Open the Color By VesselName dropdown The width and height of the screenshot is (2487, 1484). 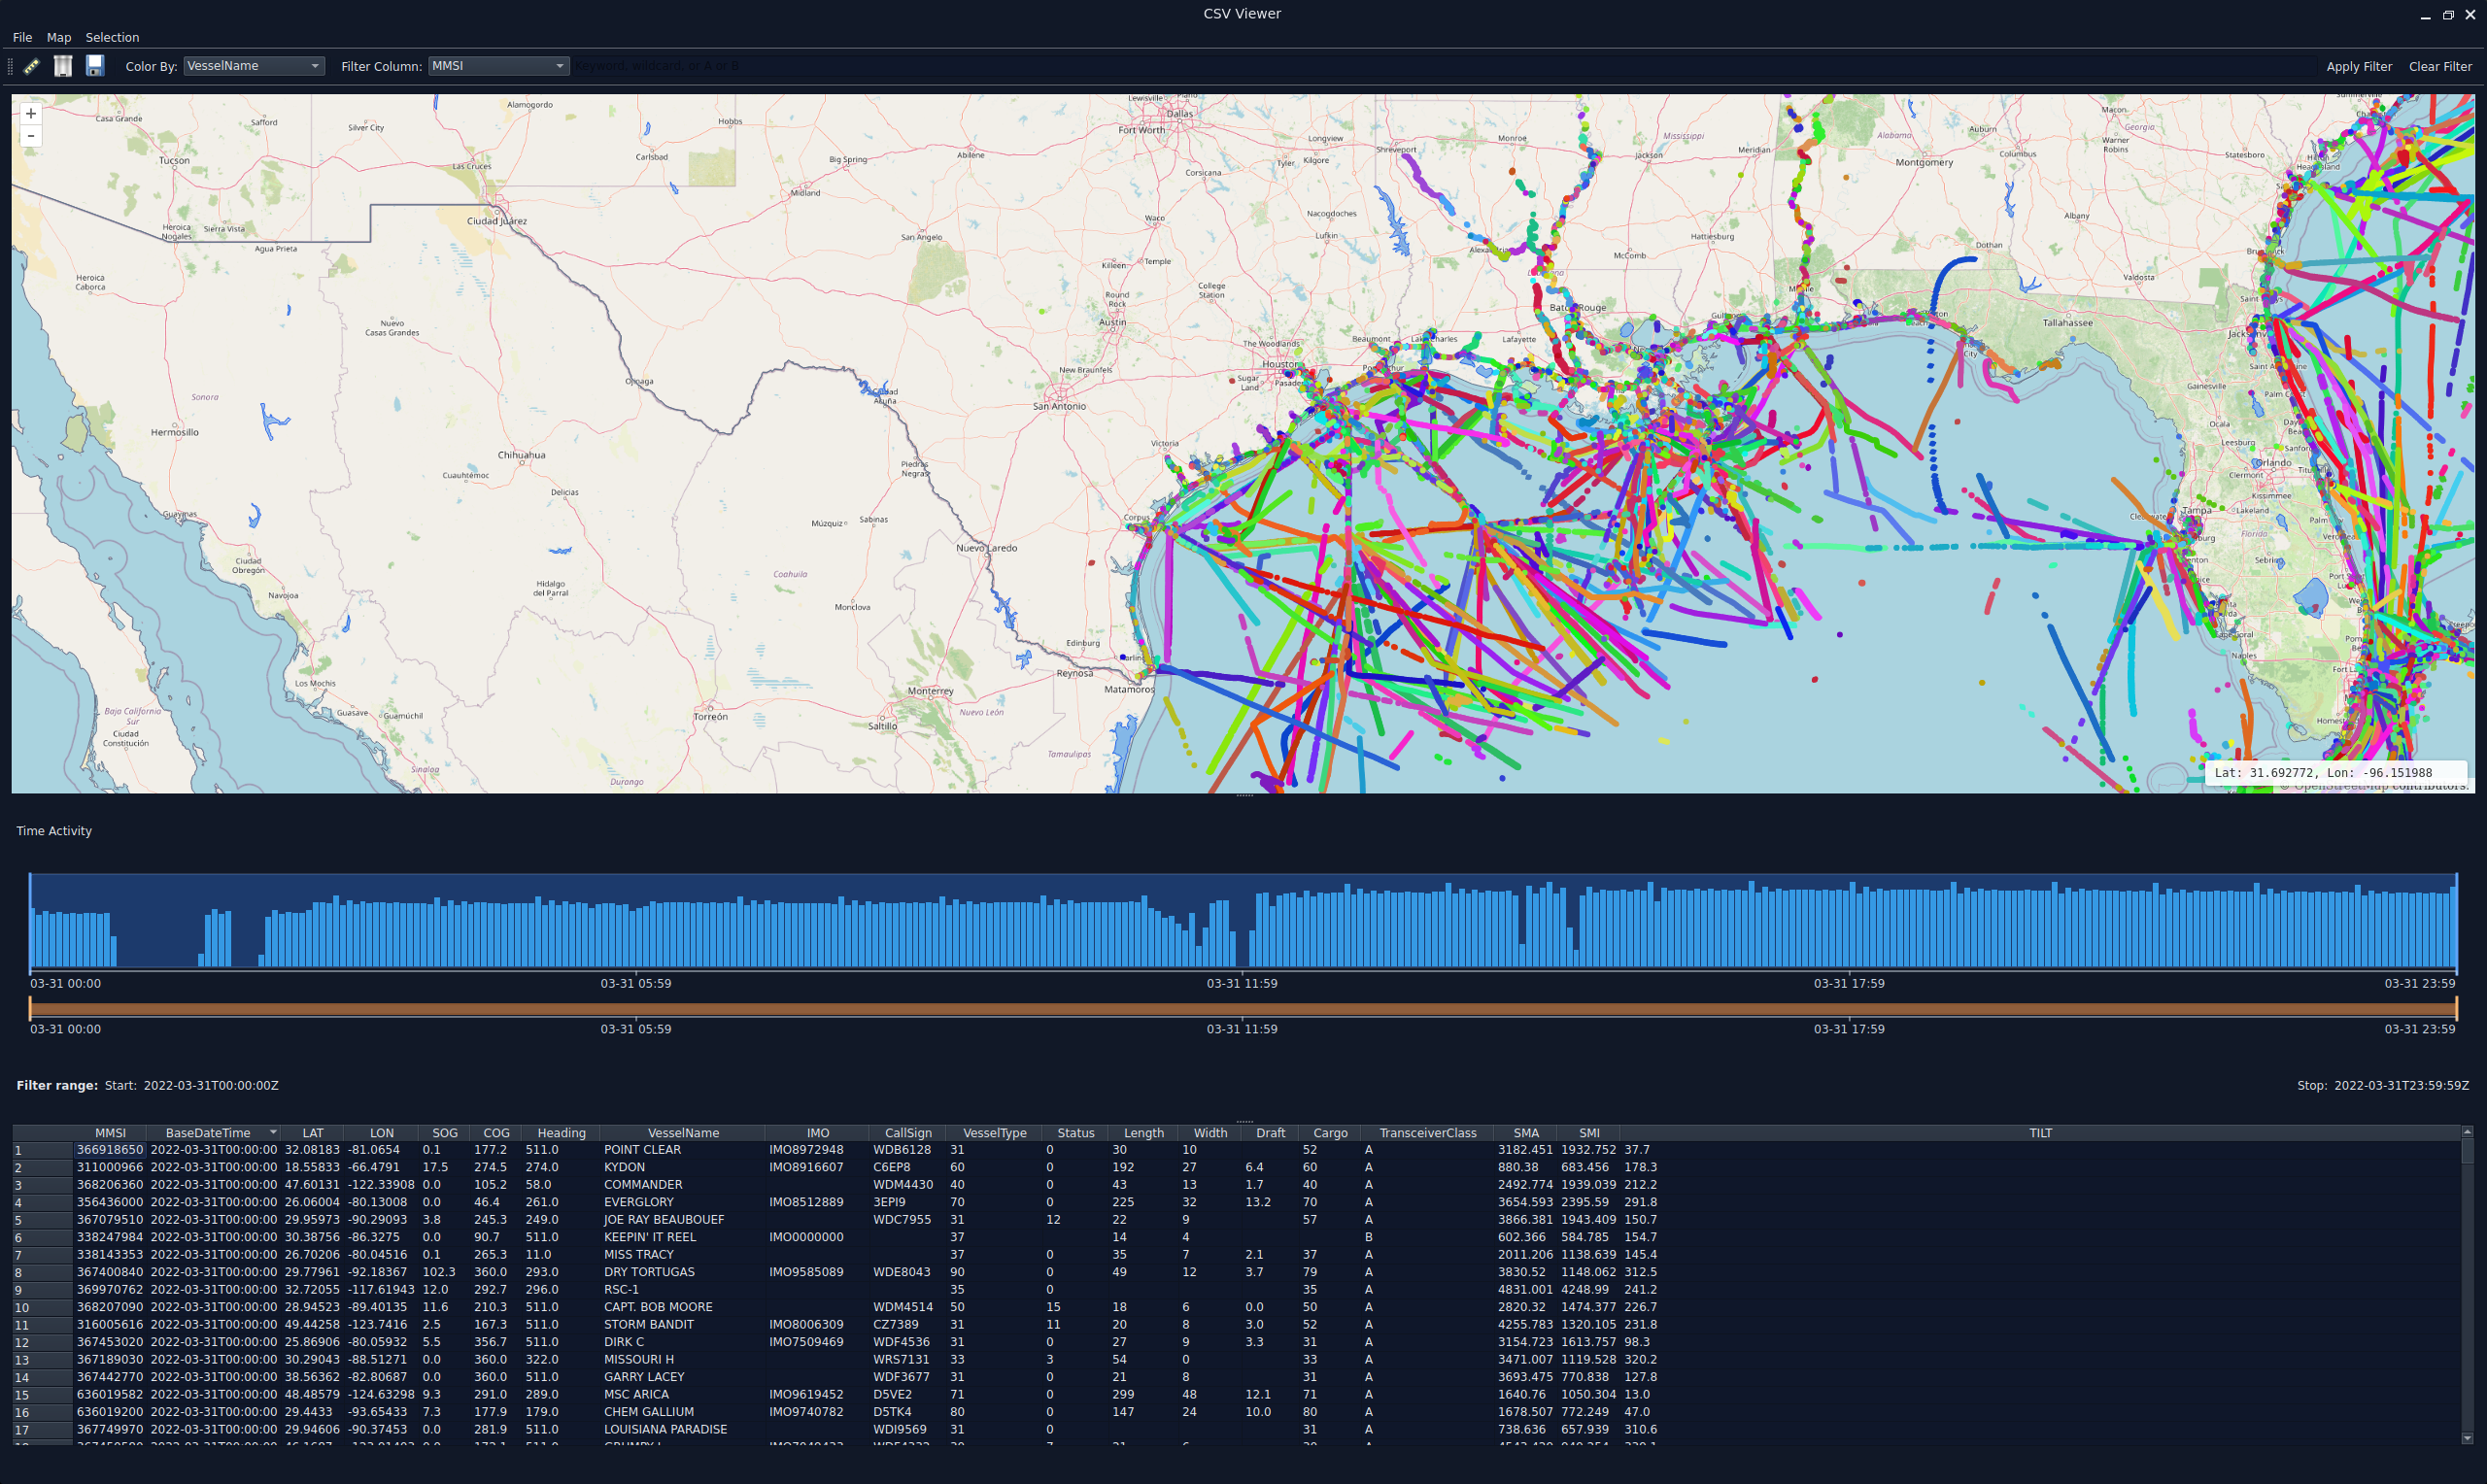point(254,66)
